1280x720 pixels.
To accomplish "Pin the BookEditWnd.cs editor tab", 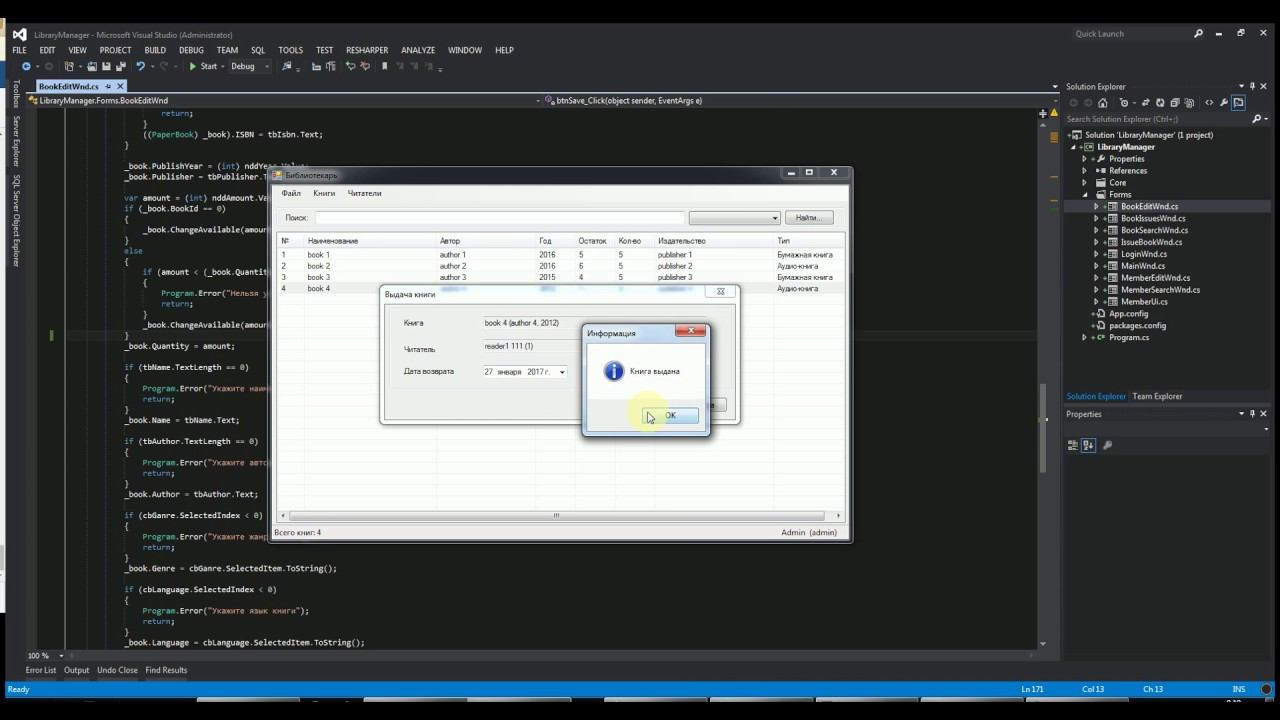I will pos(107,87).
